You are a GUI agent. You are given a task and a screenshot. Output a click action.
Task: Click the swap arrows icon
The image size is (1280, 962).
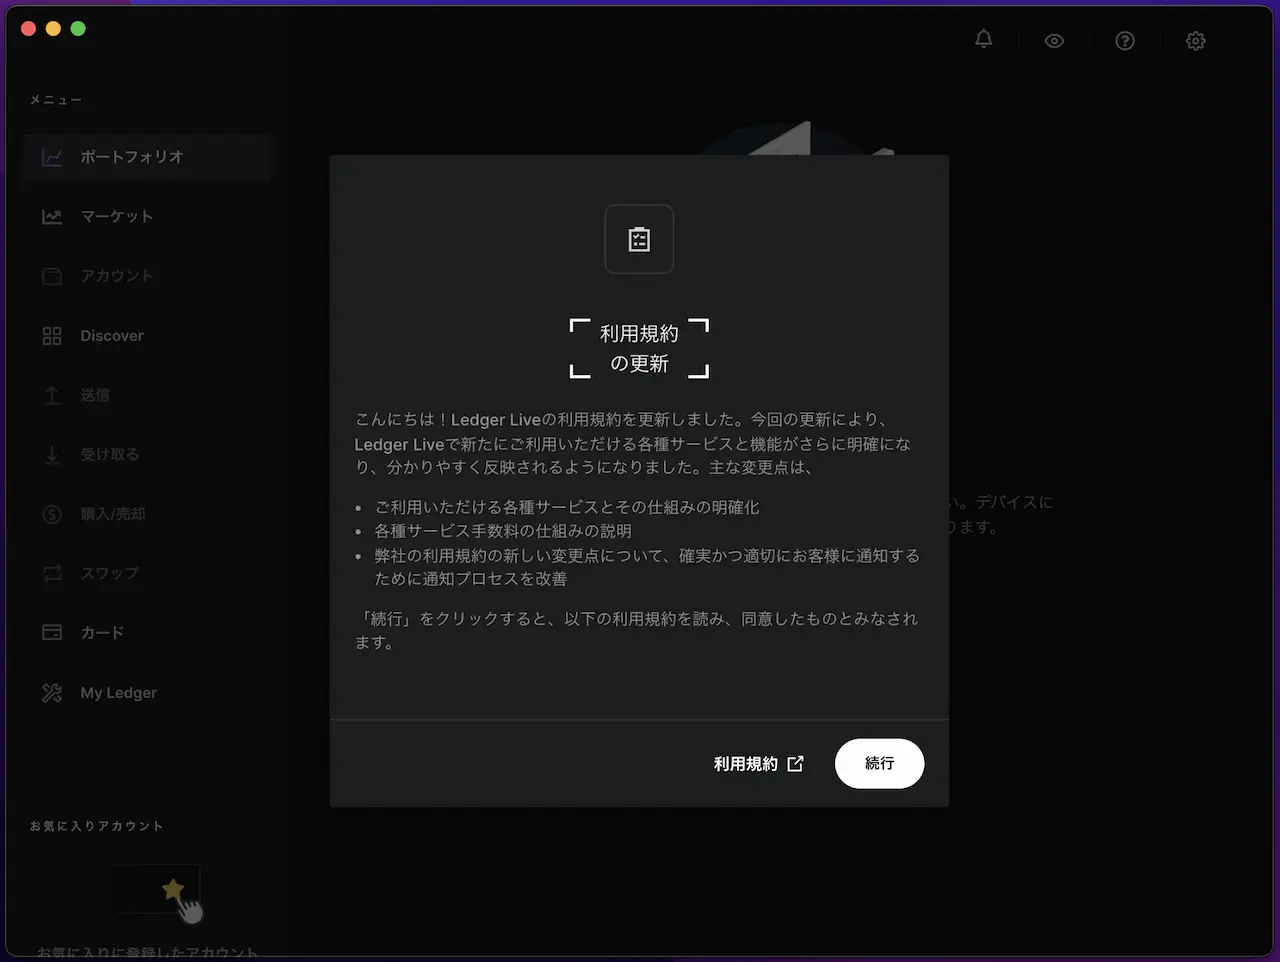click(x=52, y=573)
